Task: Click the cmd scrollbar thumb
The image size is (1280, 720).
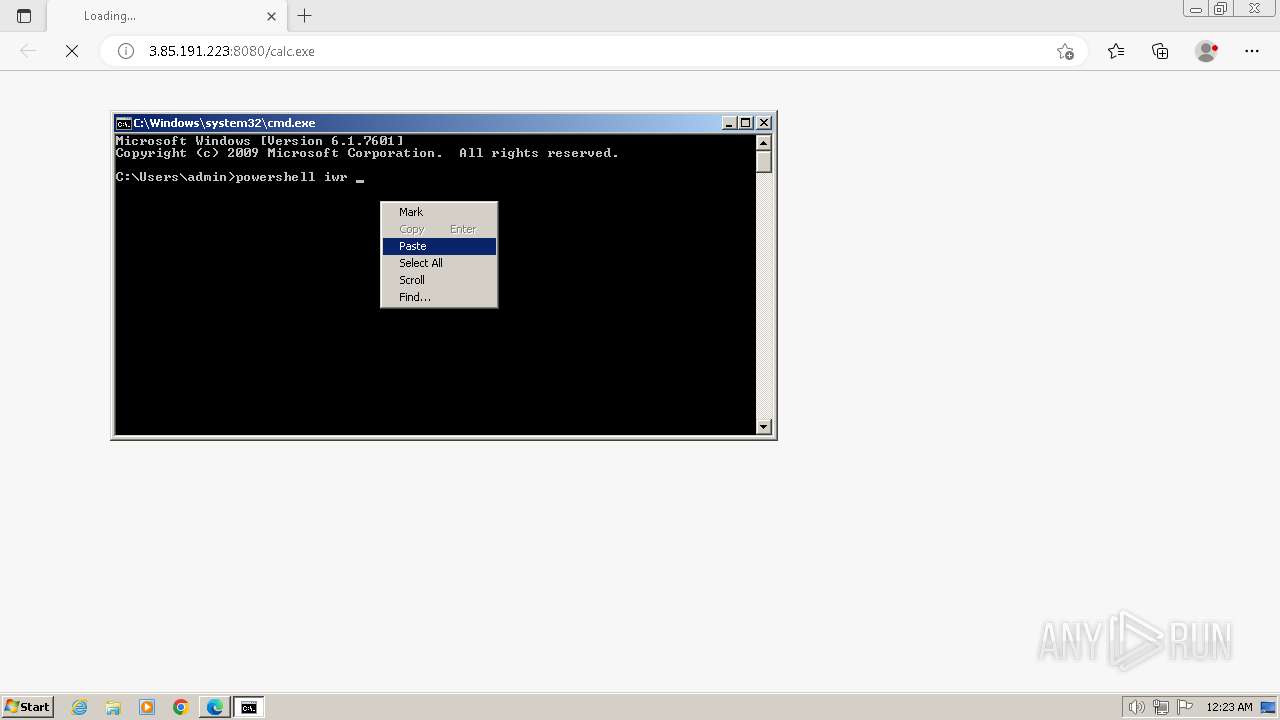Action: tap(764, 161)
